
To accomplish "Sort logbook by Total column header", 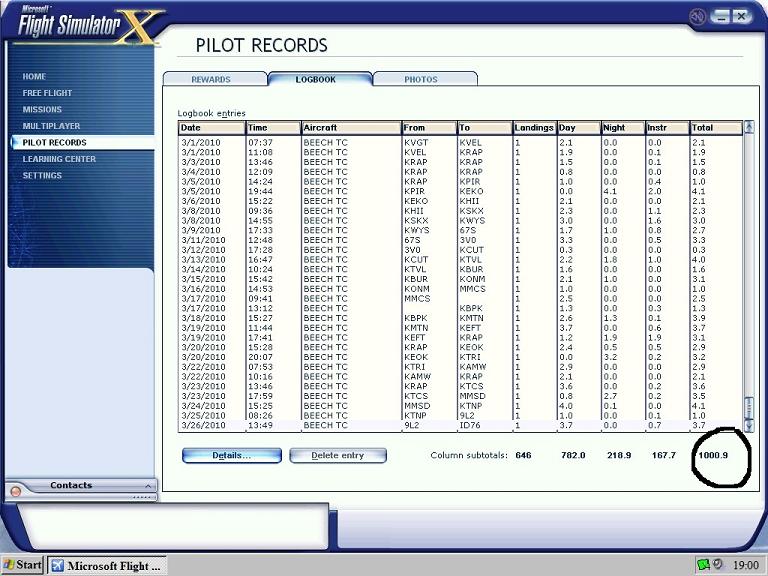I will click(715, 128).
